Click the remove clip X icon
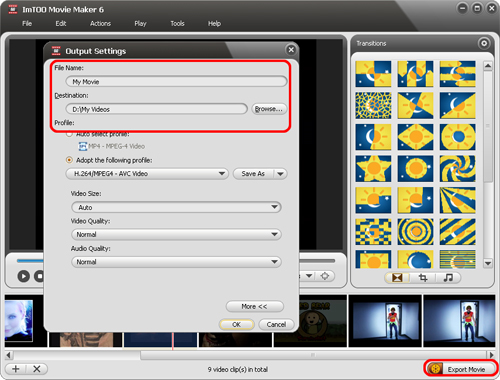500x380 pixels. coord(37,369)
